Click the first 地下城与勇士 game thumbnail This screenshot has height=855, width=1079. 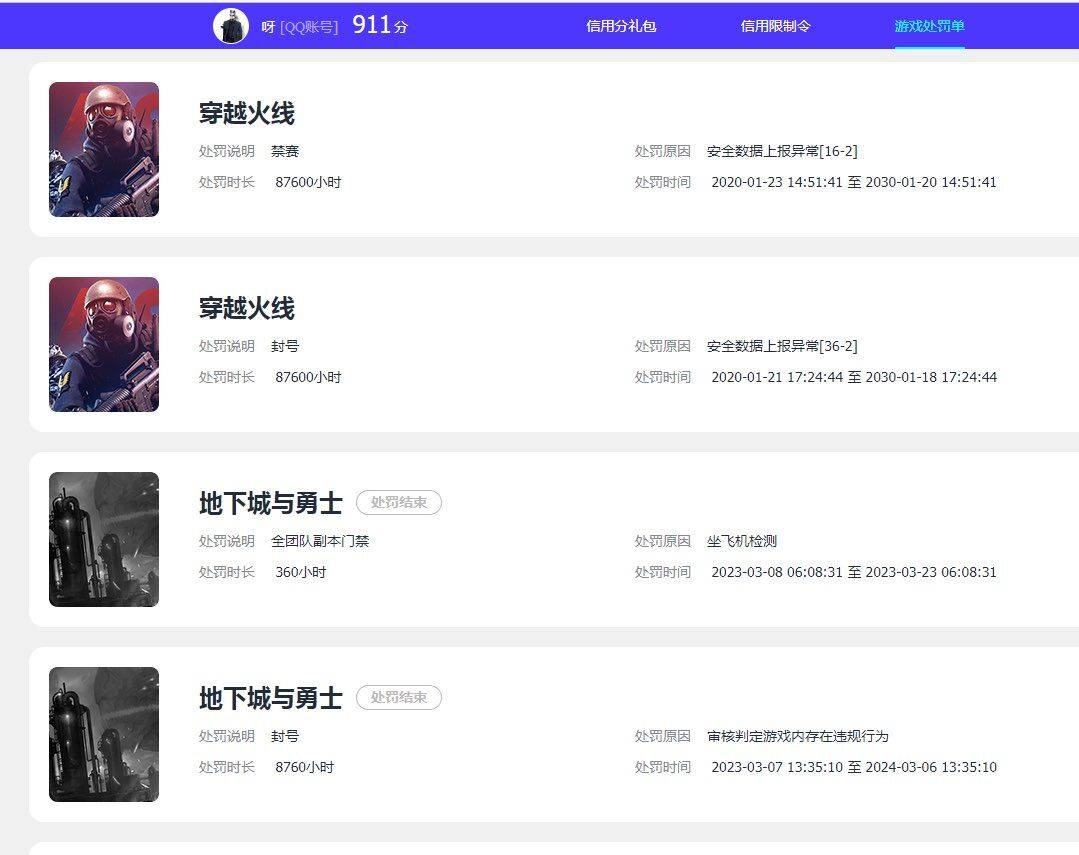click(x=103, y=539)
